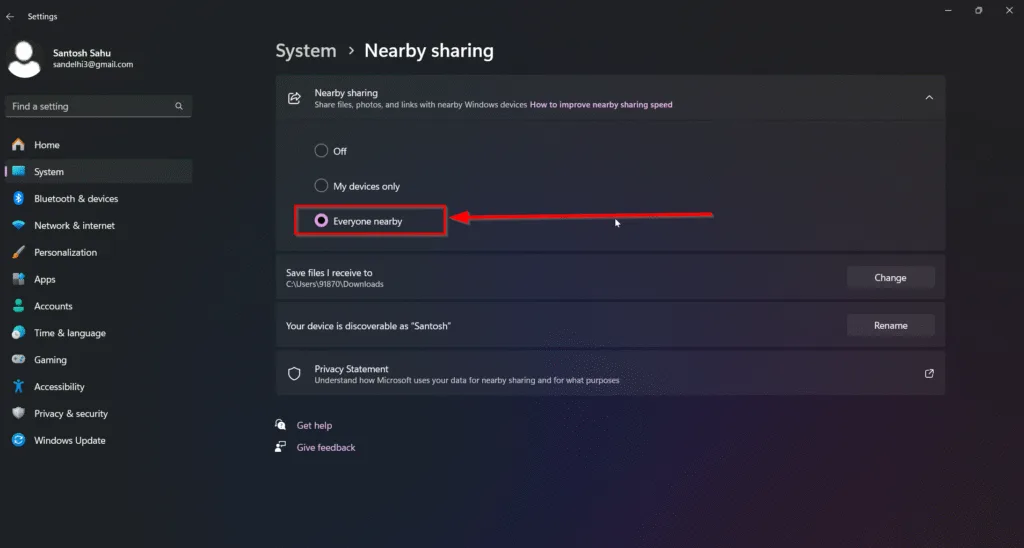Open Time & language settings

(98, 332)
